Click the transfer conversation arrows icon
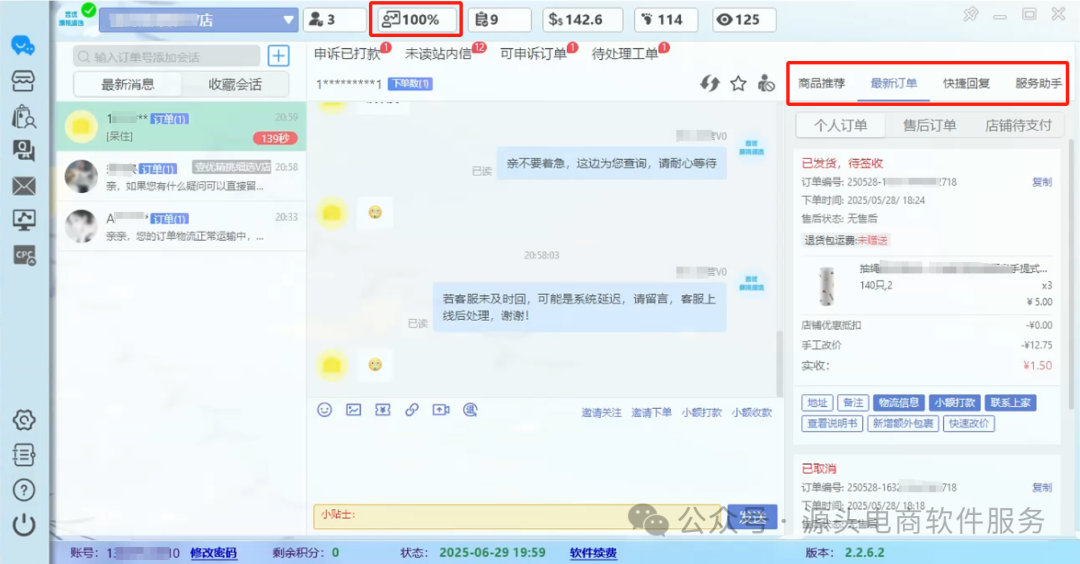Screen dimensions: 1080x564 click(710, 83)
